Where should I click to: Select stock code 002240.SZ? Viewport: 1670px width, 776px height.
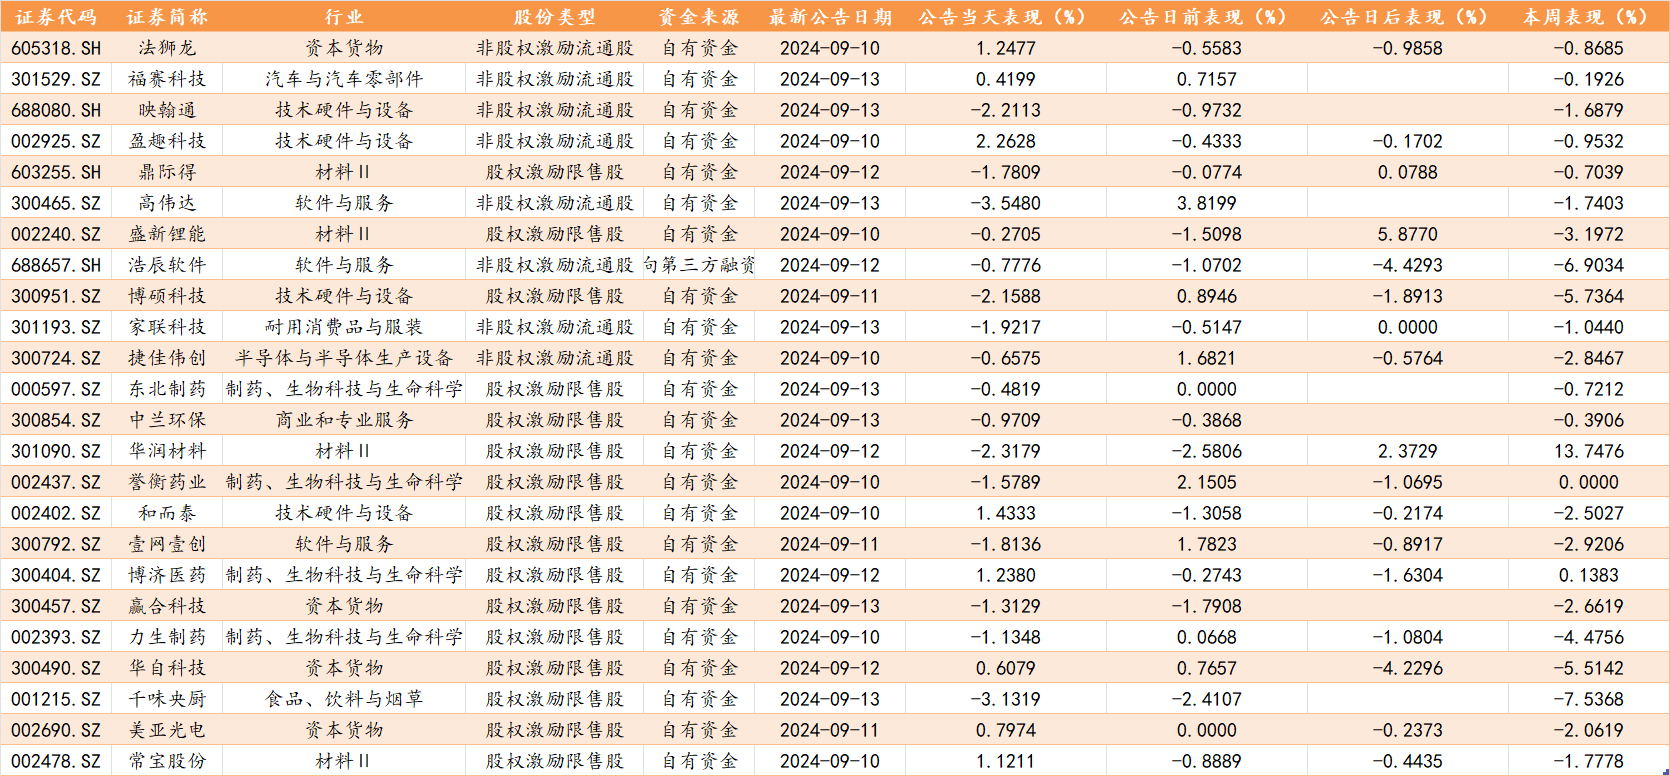[56, 234]
